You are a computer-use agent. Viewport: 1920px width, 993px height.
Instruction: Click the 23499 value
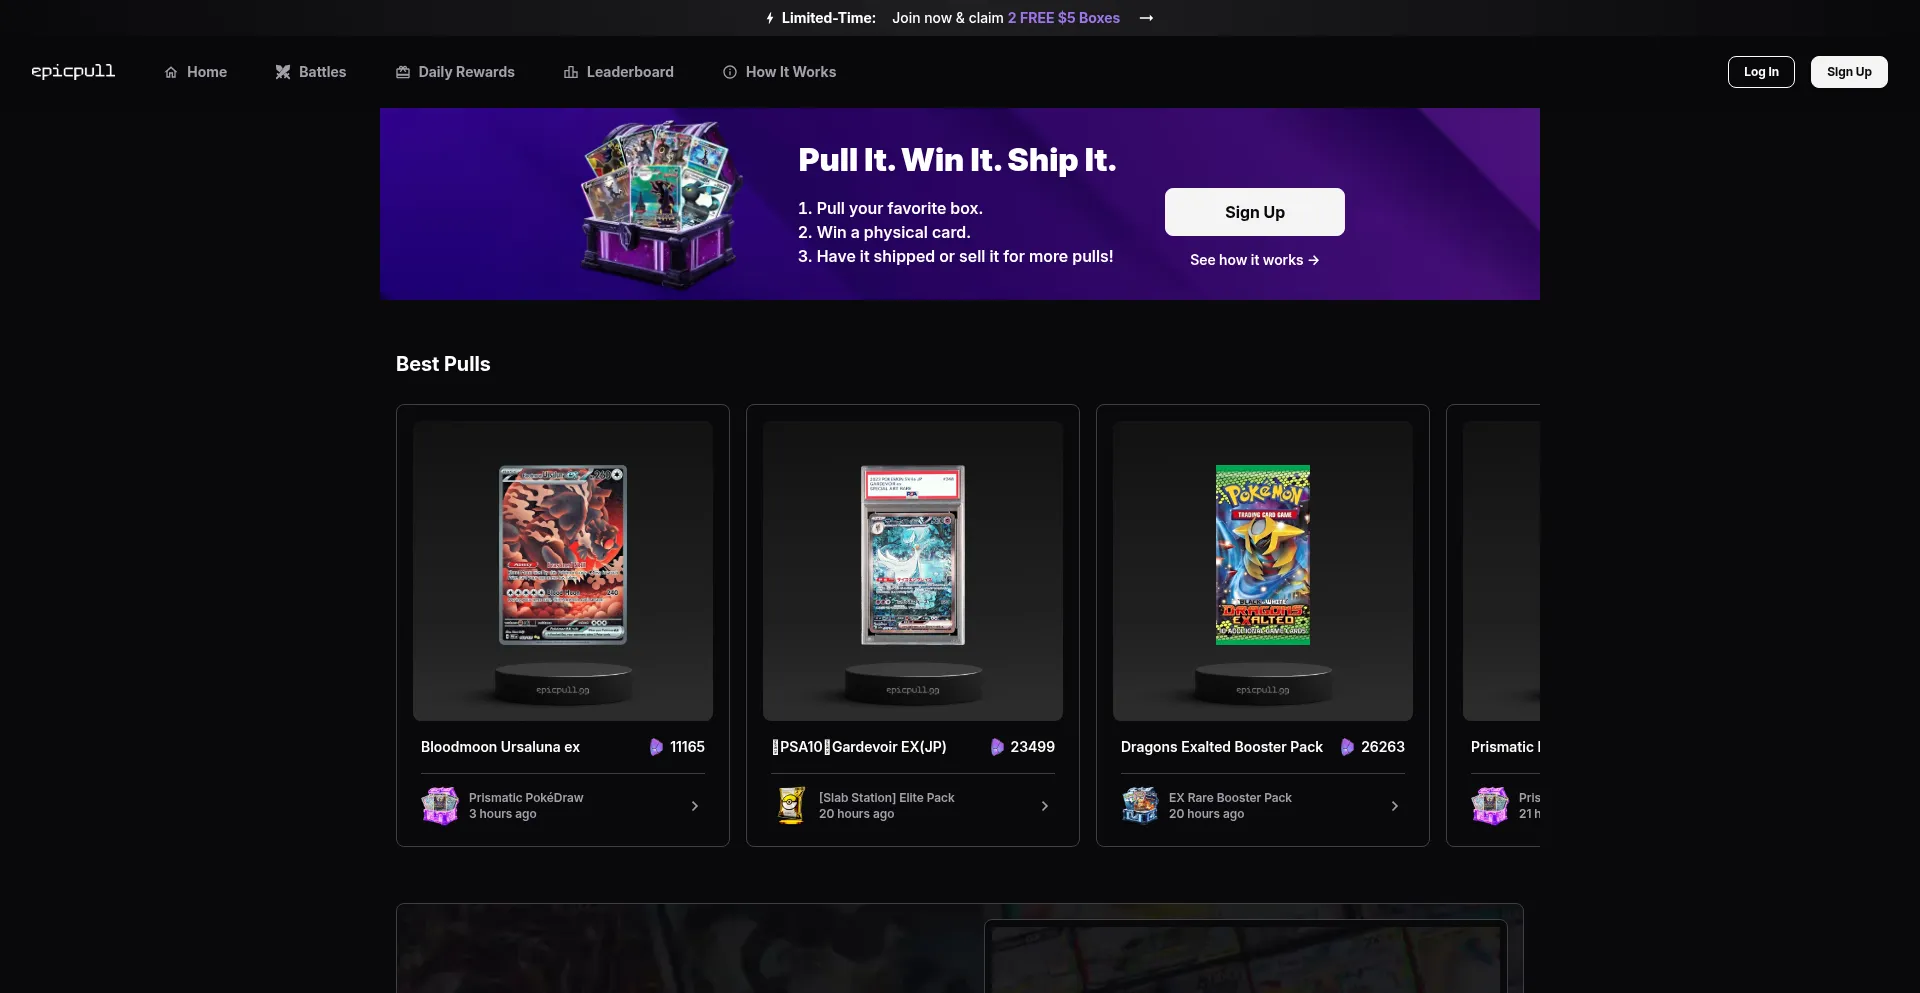pos(1032,747)
